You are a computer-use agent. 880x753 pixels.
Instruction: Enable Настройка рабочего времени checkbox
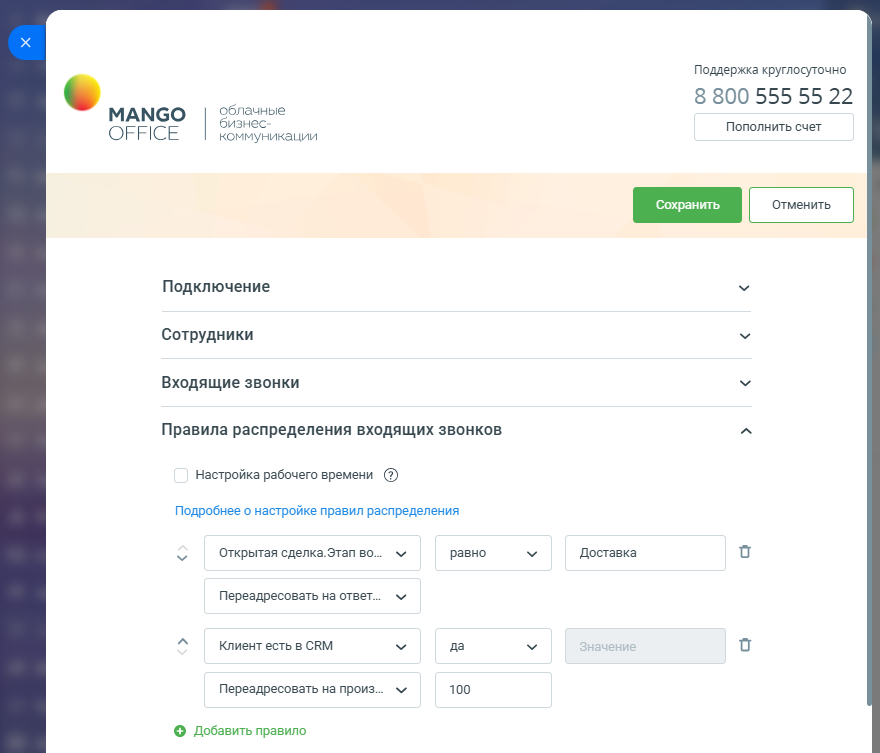pyautogui.click(x=181, y=475)
